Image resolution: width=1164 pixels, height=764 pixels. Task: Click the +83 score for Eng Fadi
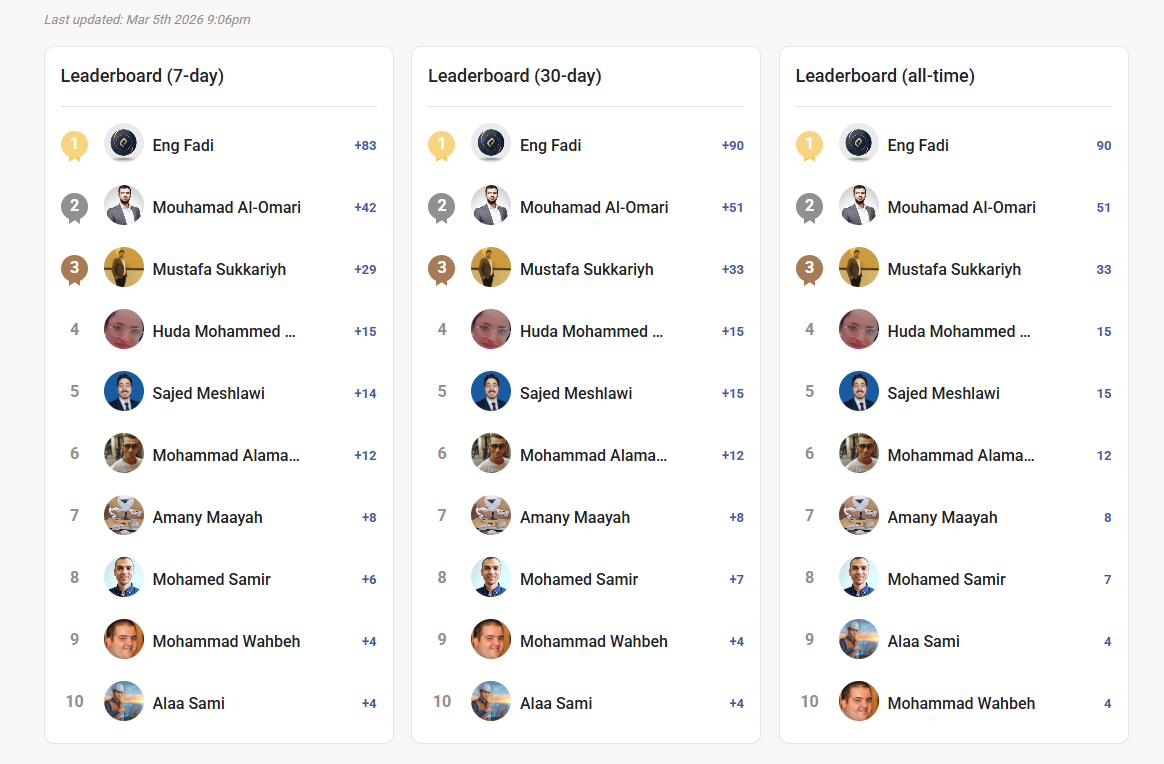pyautogui.click(x=365, y=146)
